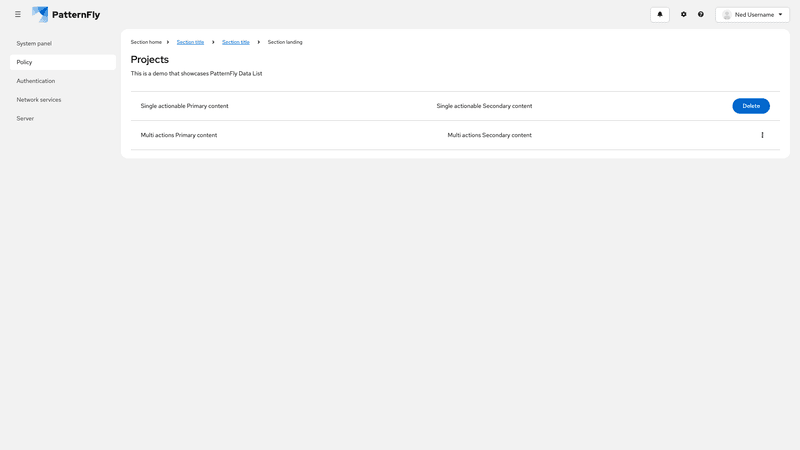Select Policy in the sidebar
The height and width of the screenshot is (450, 800).
(x=25, y=62)
